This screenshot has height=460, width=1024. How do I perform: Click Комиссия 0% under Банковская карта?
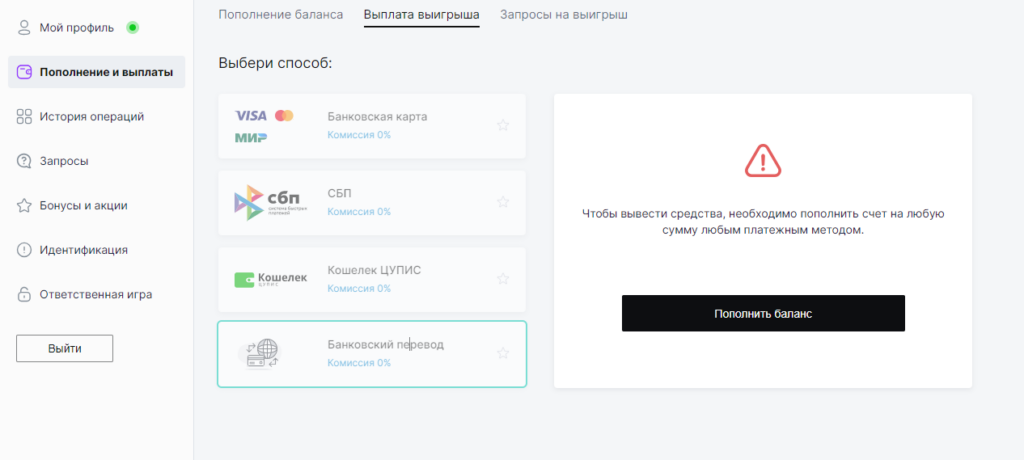coord(359,135)
